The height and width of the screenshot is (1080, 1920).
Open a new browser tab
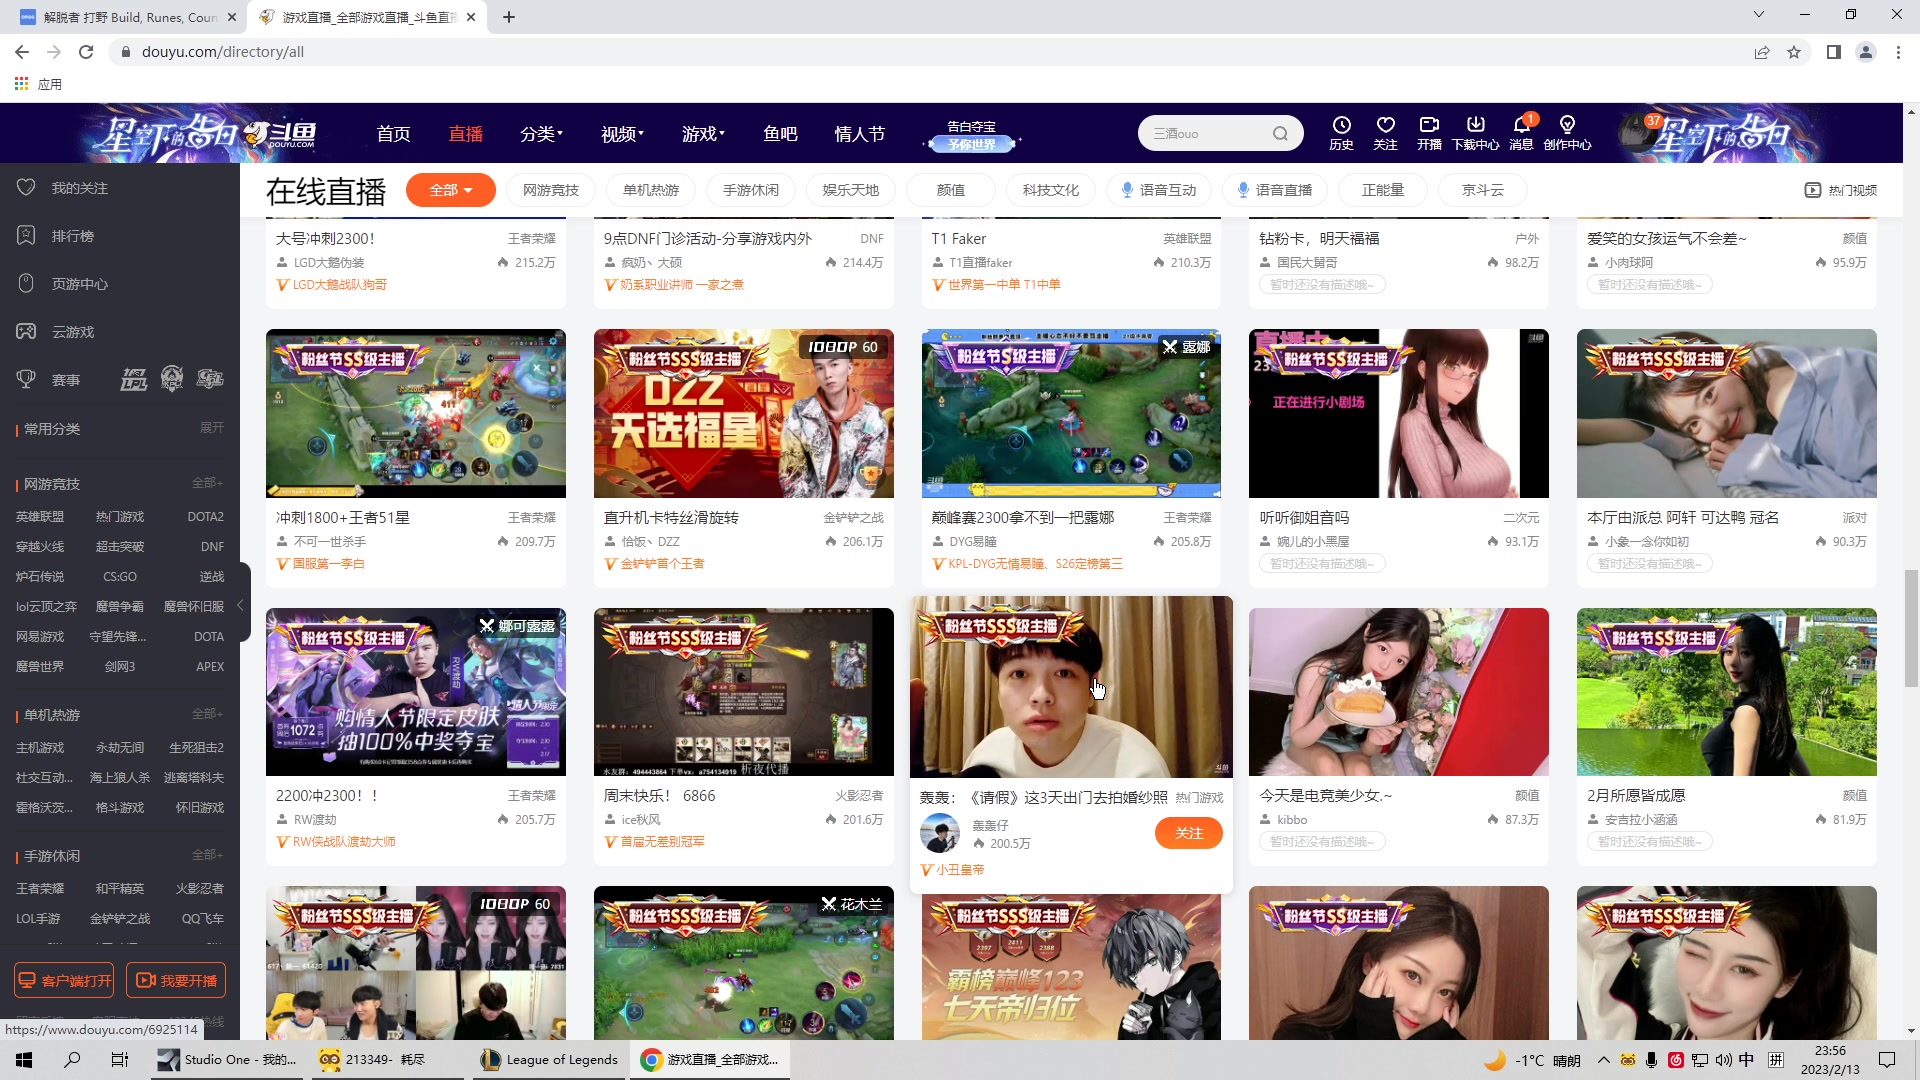[x=509, y=17]
